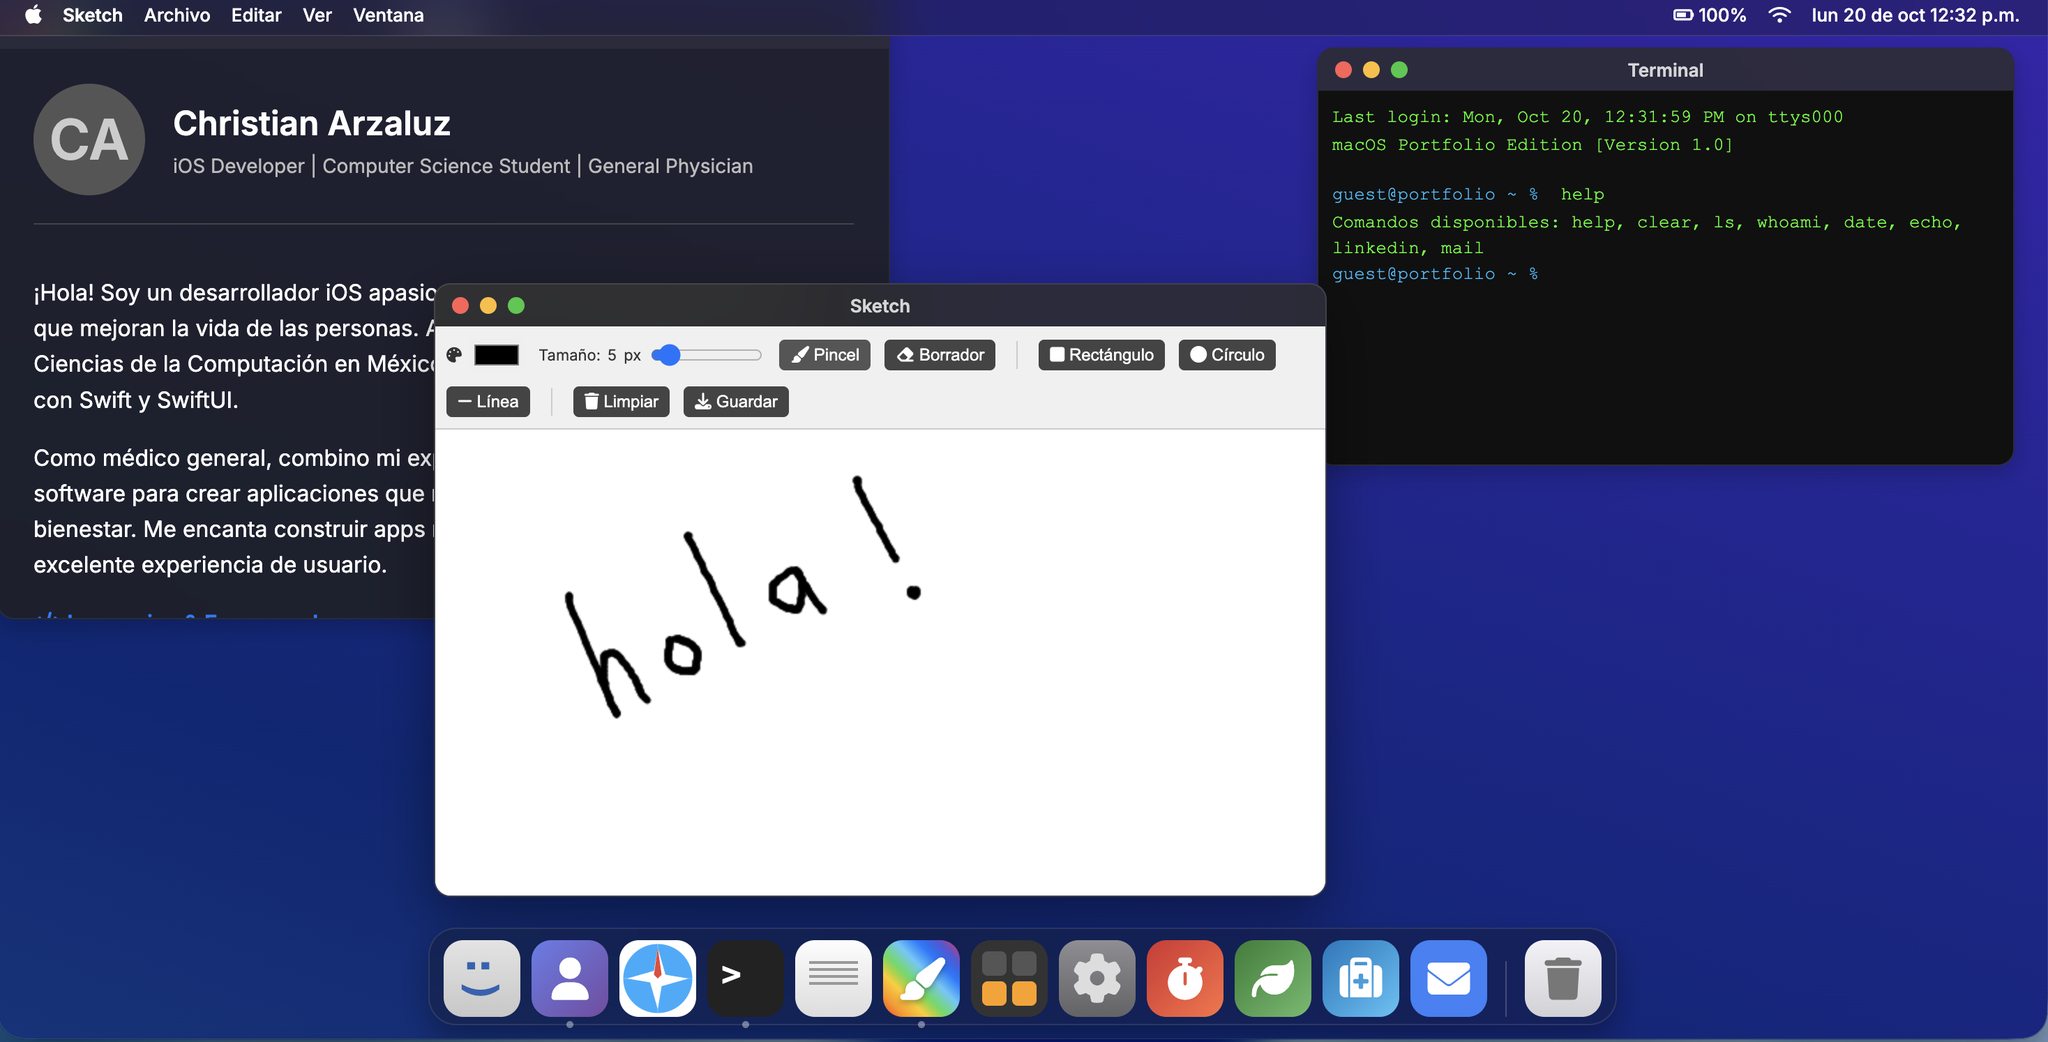This screenshot has width=2048, height=1042.
Task: Open the Ver menu
Action: (317, 15)
